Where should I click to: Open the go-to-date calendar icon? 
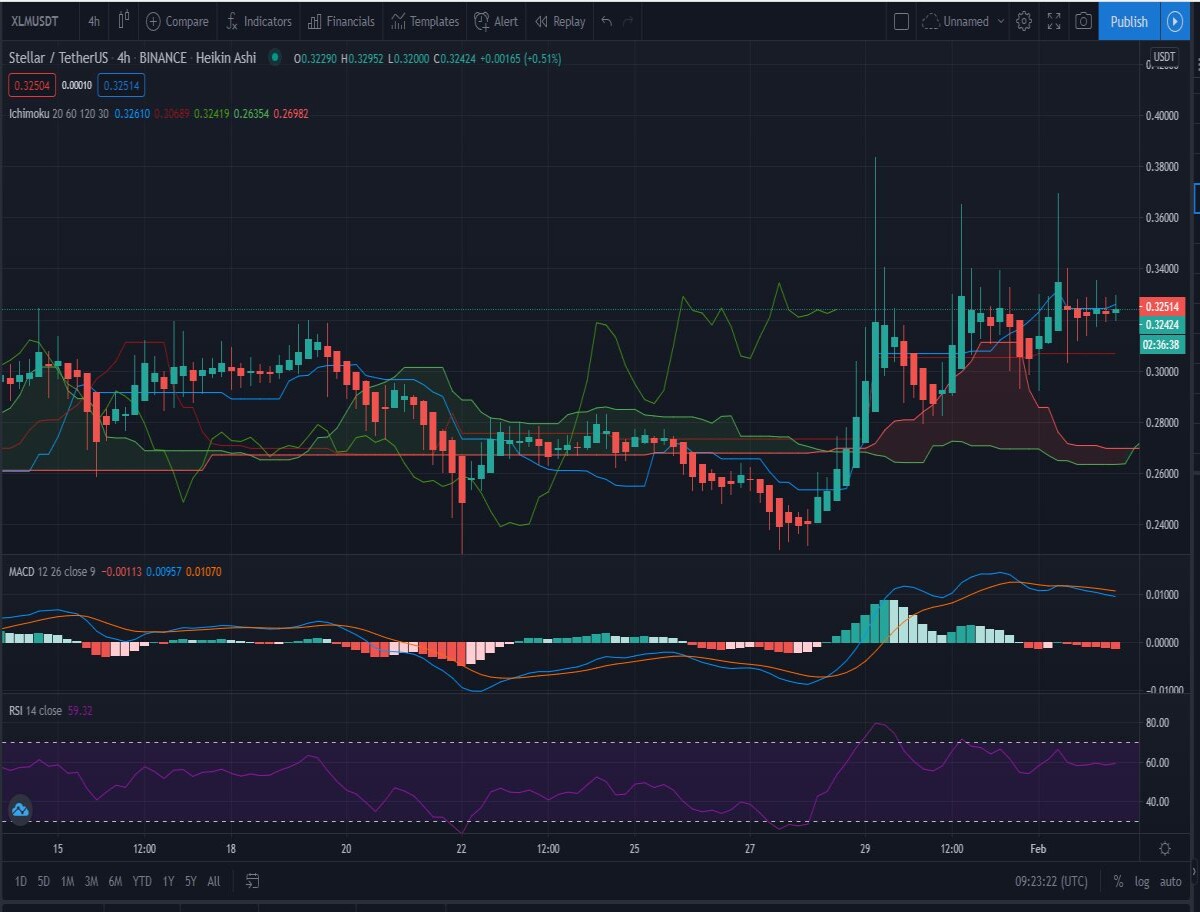[x=253, y=881]
